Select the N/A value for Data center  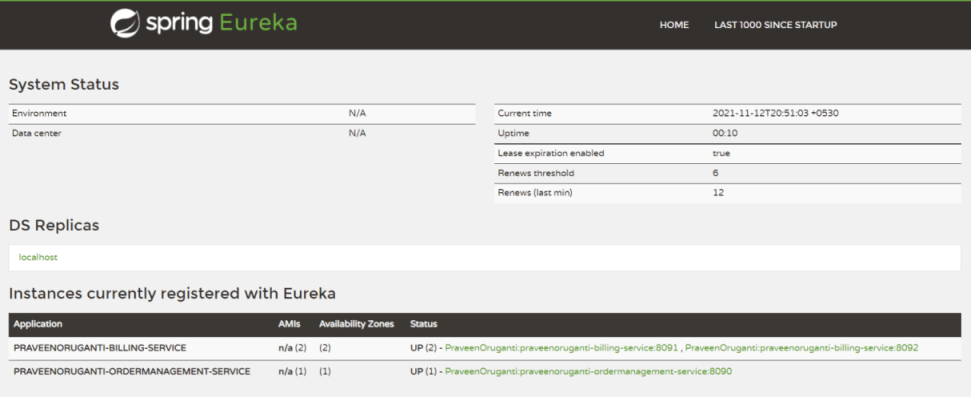(x=357, y=133)
